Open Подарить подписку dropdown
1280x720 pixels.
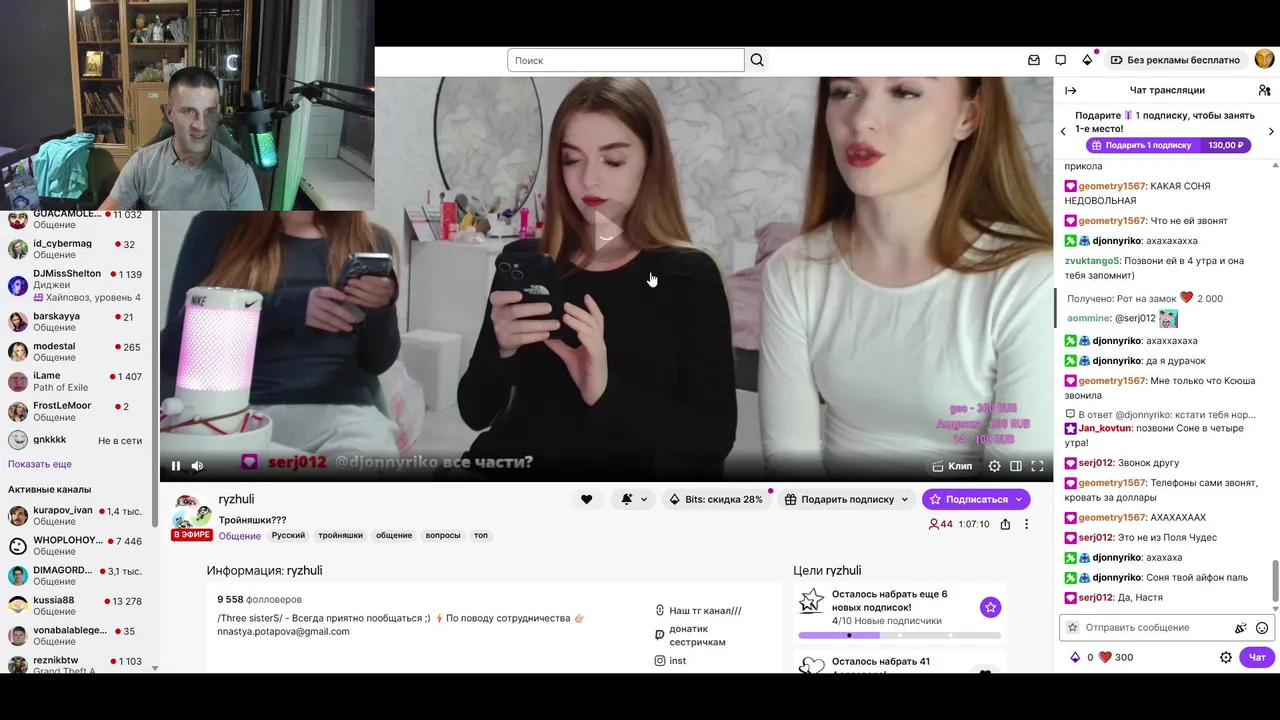846,499
